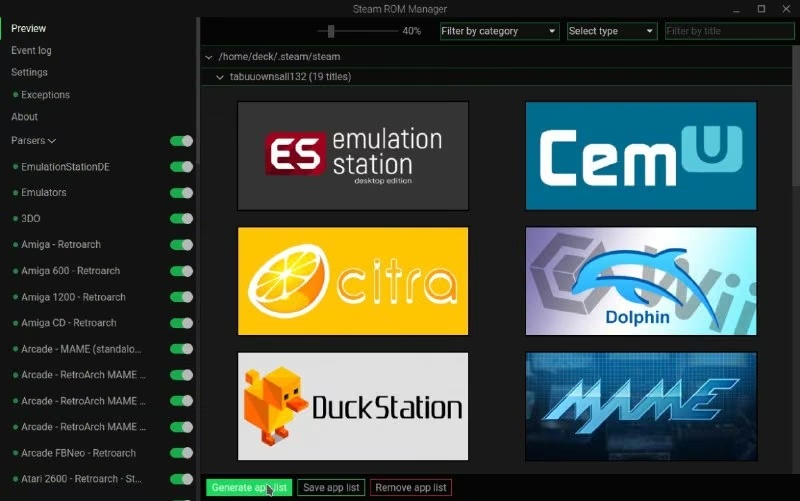Viewport: 800px width, 501px height.
Task: Open the Select type dropdown
Action: [x=612, y=31]
